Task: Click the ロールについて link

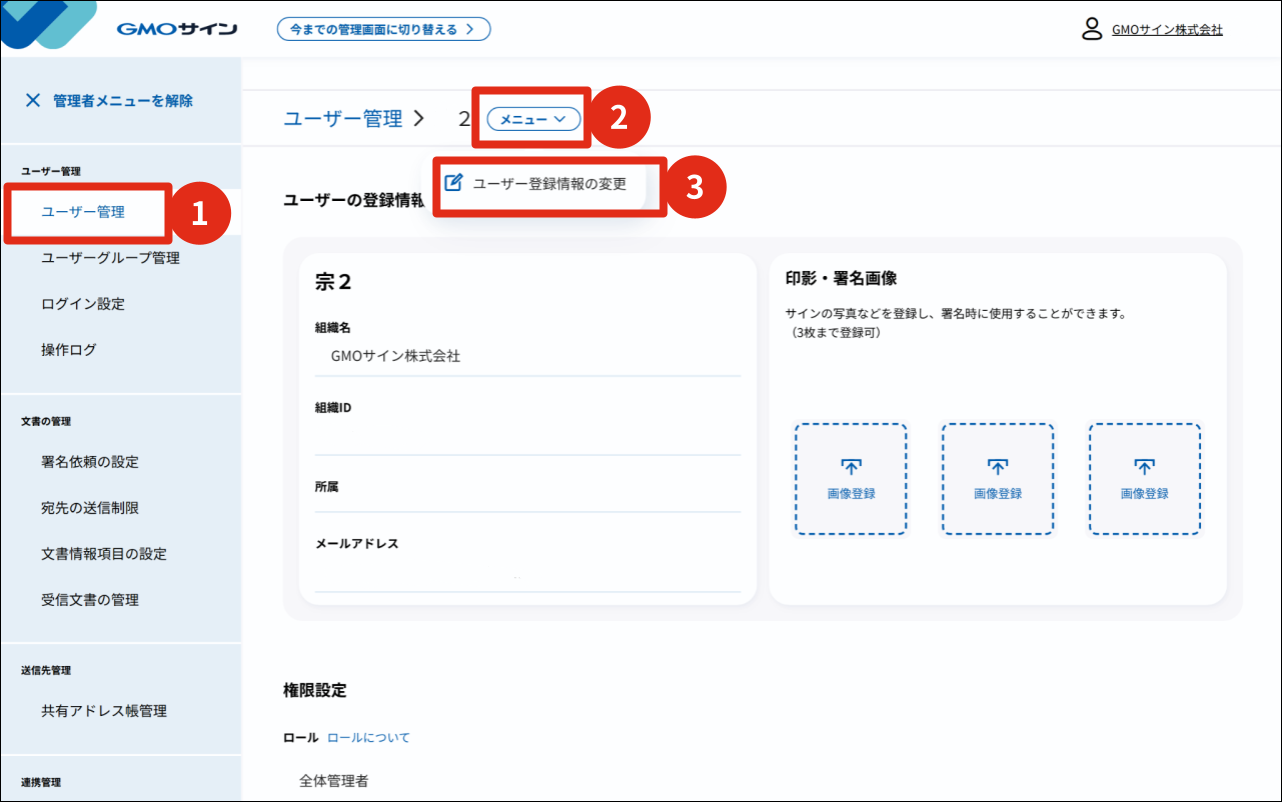Action: pyautogui.click(x=368, y=738)
